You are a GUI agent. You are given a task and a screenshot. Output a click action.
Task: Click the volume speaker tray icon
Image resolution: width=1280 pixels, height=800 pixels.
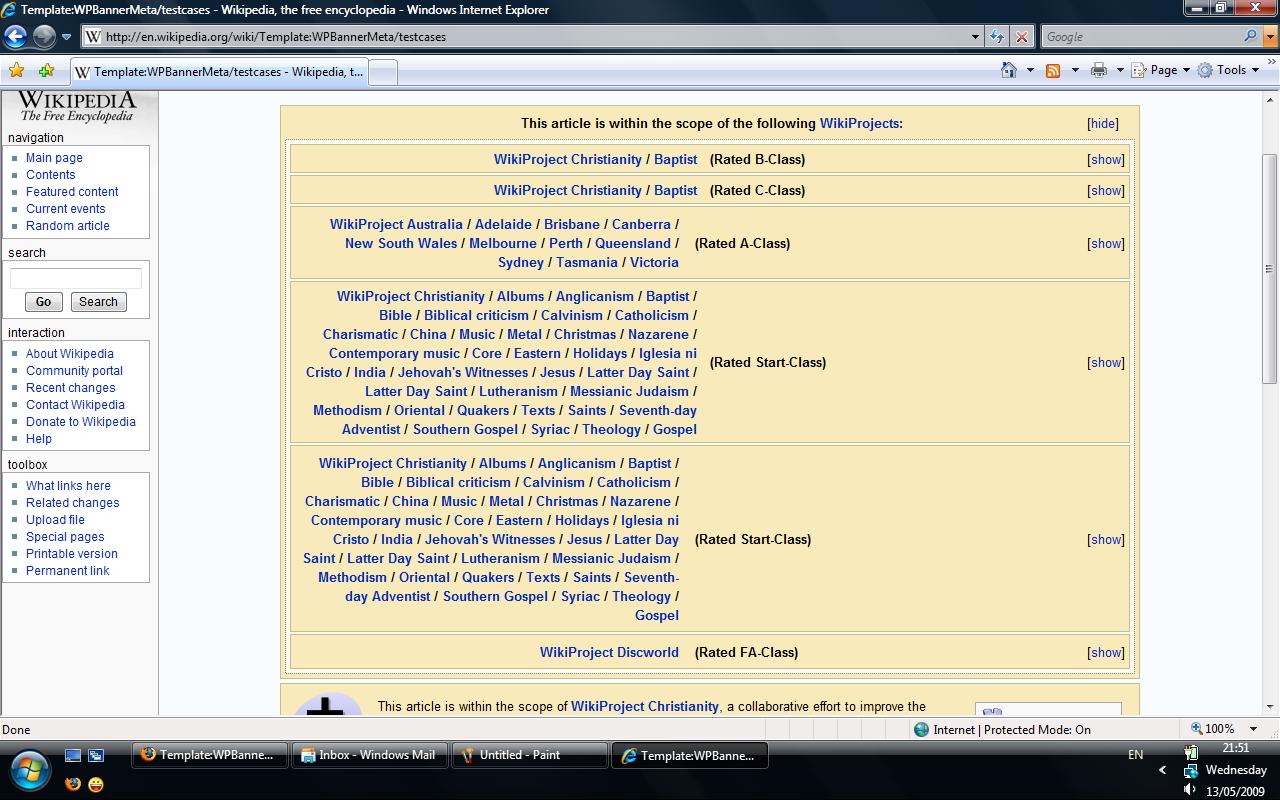click(x=1190, y=790)
